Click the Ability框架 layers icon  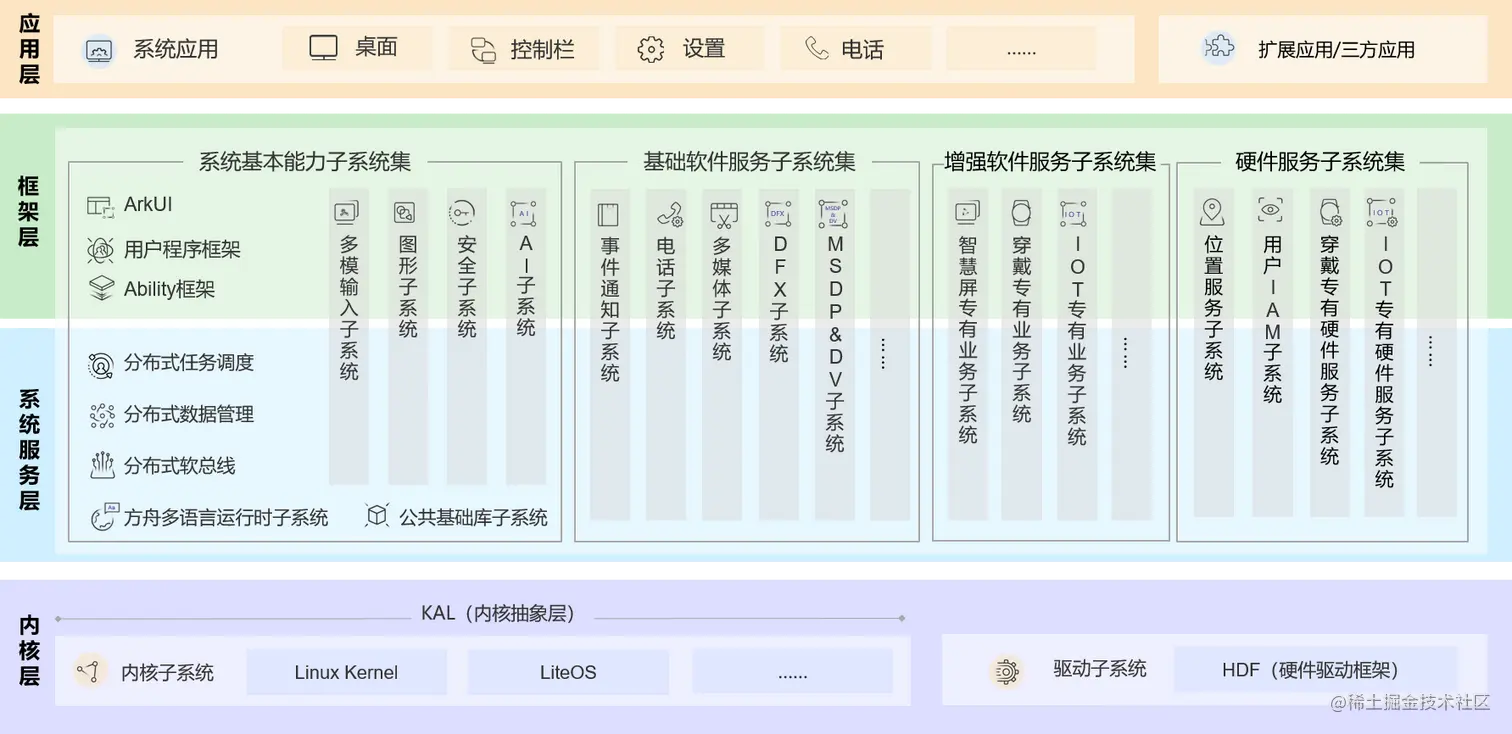(101, 289)
